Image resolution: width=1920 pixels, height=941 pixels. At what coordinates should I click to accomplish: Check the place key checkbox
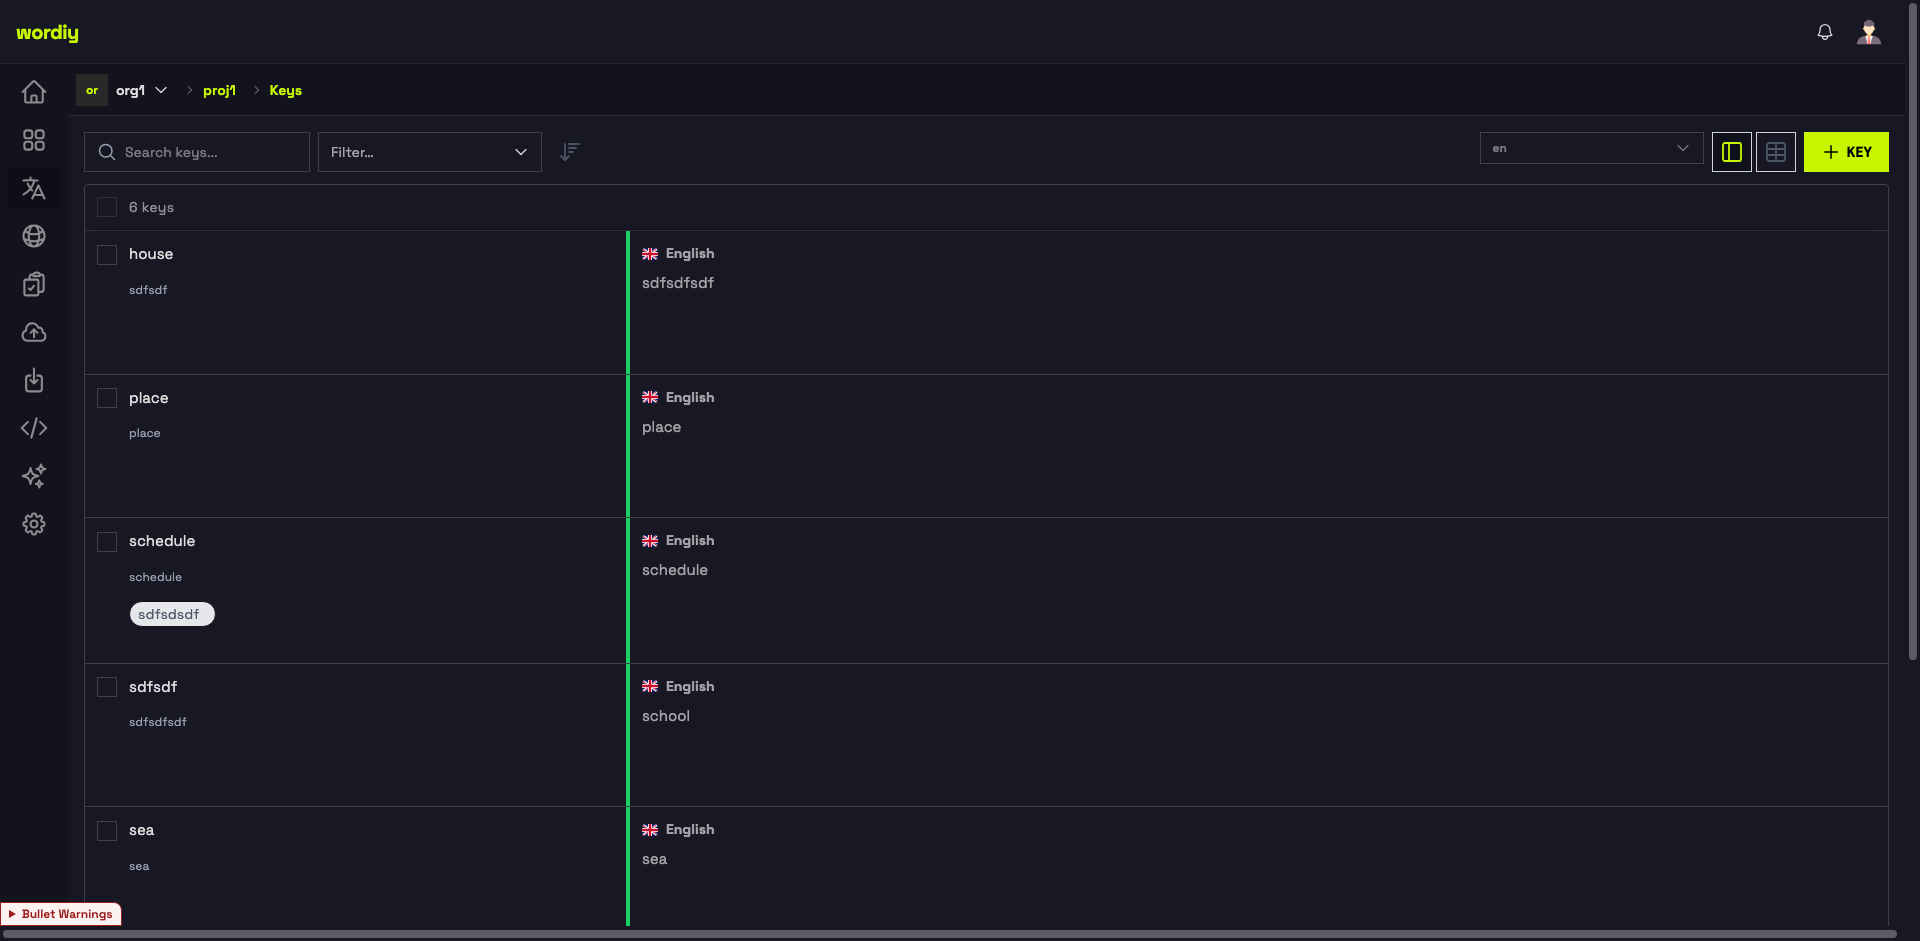click(107, 398)
